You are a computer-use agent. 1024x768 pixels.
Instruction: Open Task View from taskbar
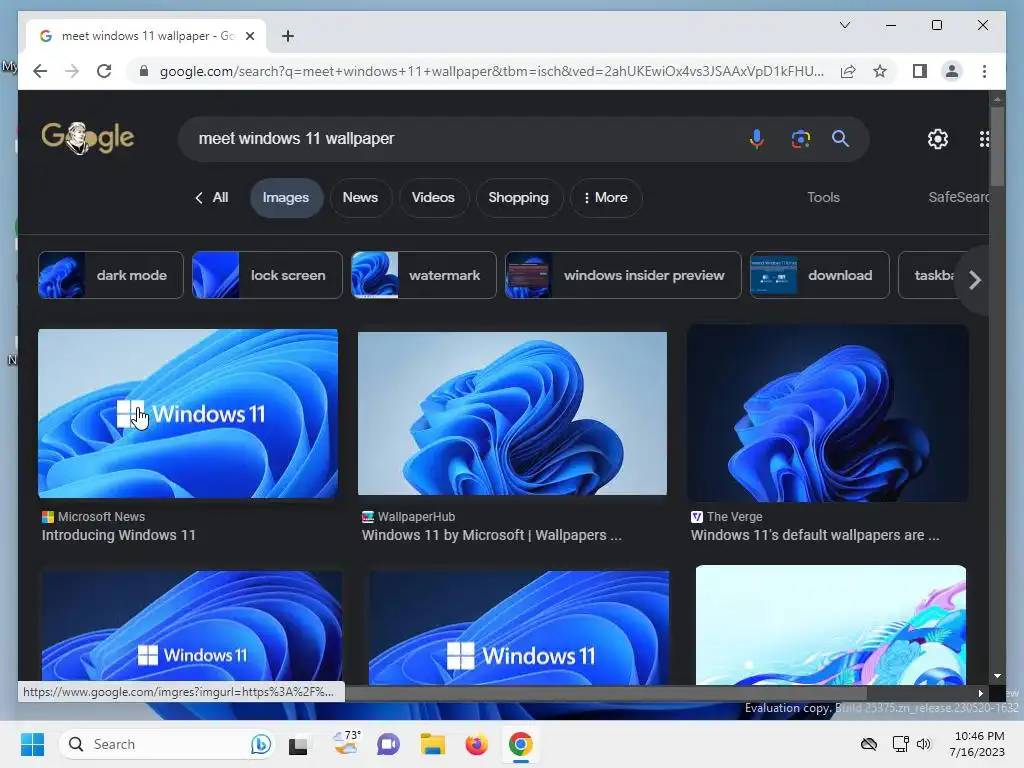pyautogui.click(x=298, y=744)
